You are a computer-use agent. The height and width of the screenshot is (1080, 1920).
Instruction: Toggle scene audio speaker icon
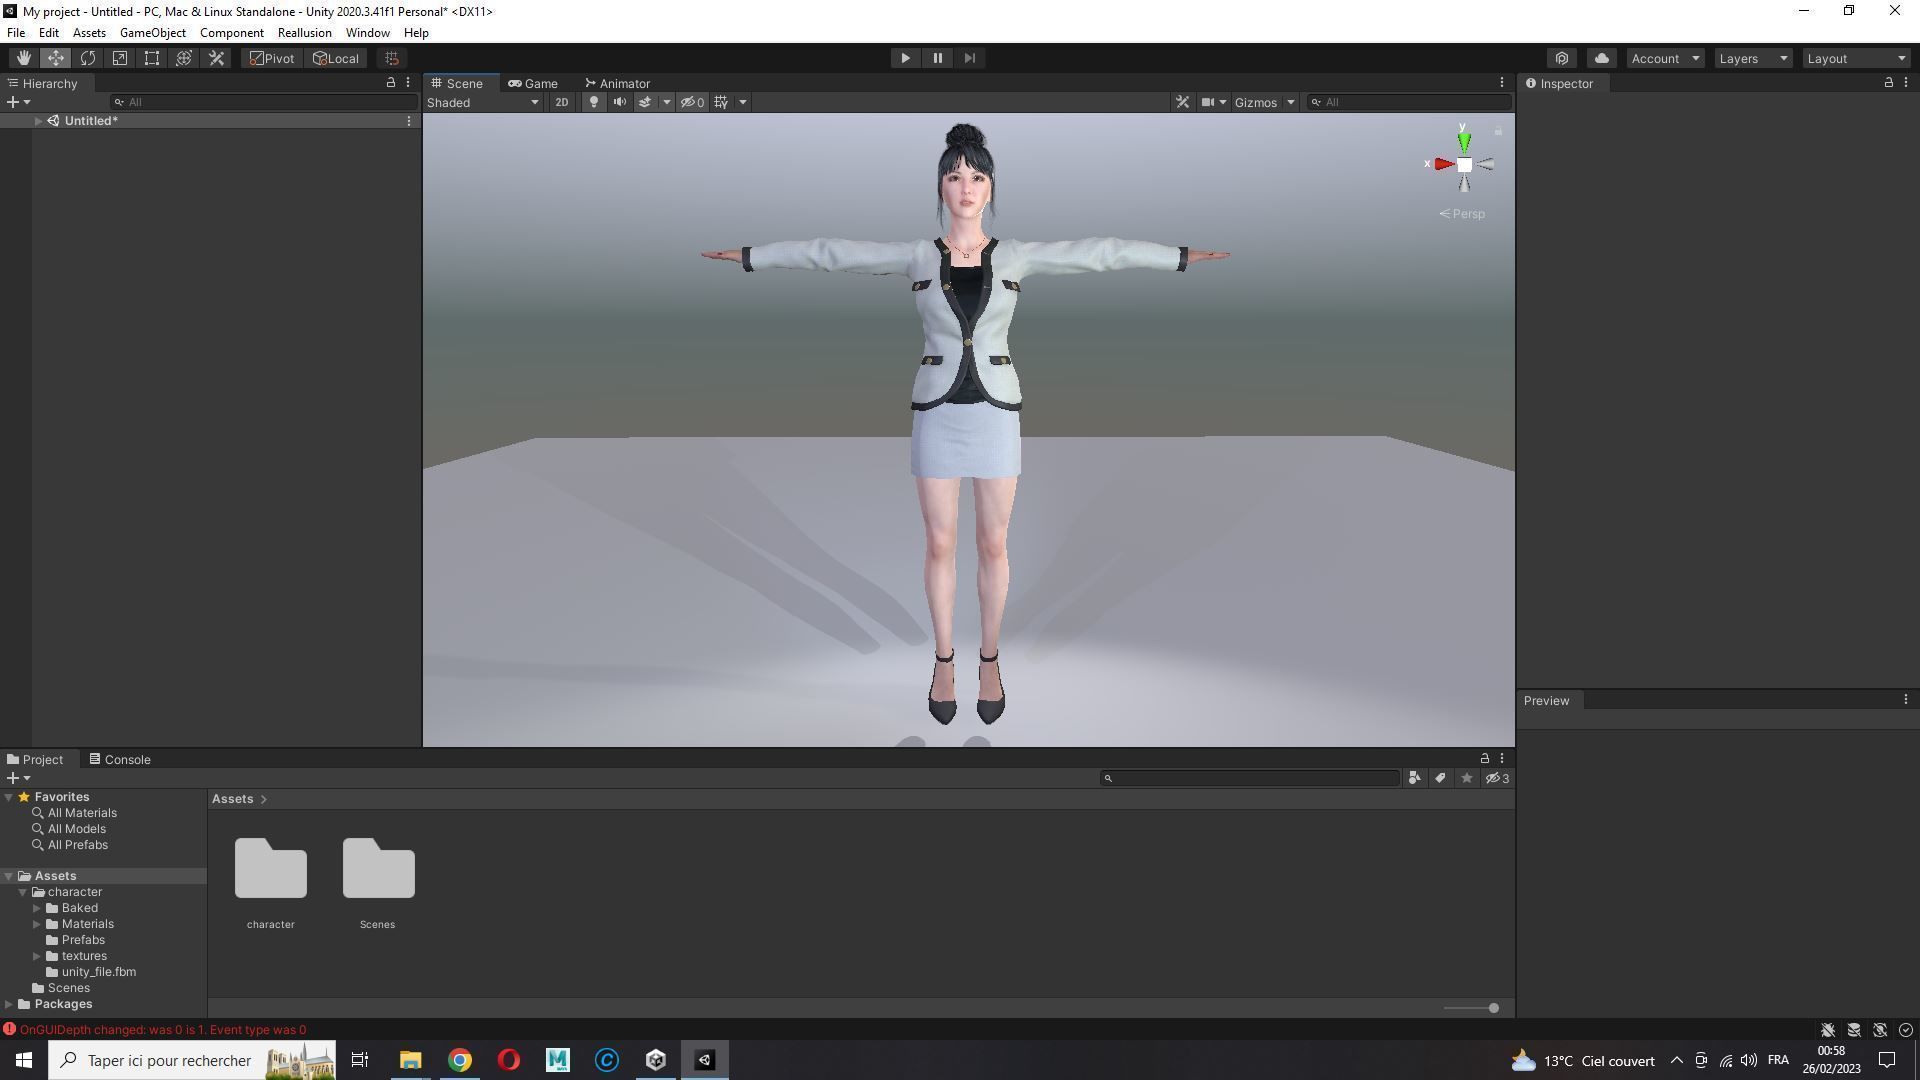619,102
